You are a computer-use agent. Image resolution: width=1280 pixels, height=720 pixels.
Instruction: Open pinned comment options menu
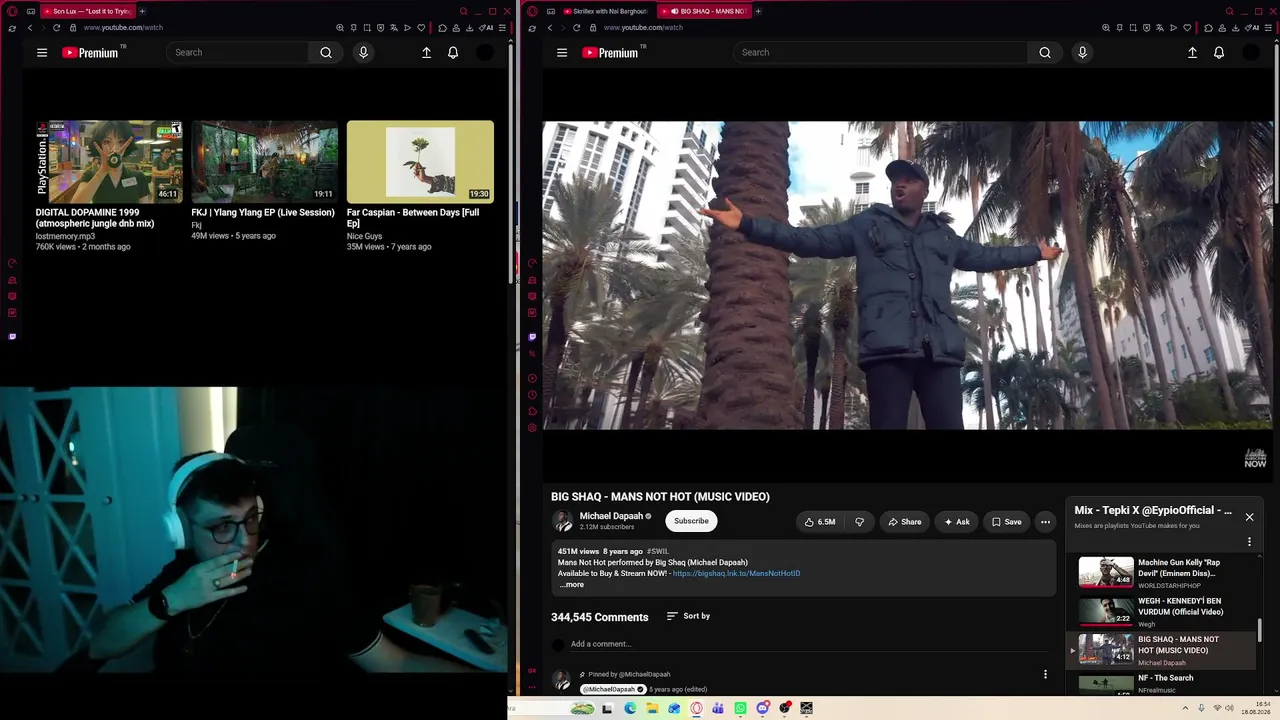point(1045,675)
